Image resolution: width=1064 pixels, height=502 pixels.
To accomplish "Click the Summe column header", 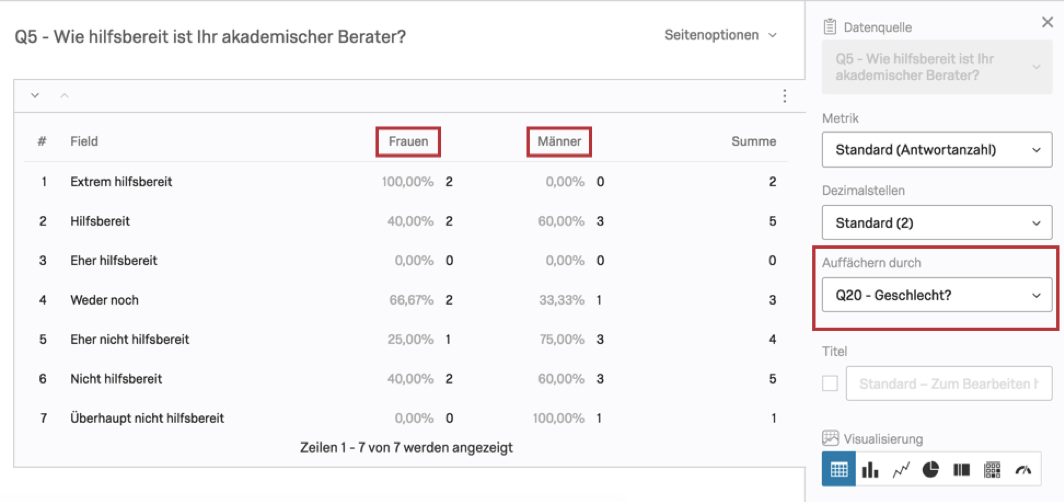I will tap(754, 142).
